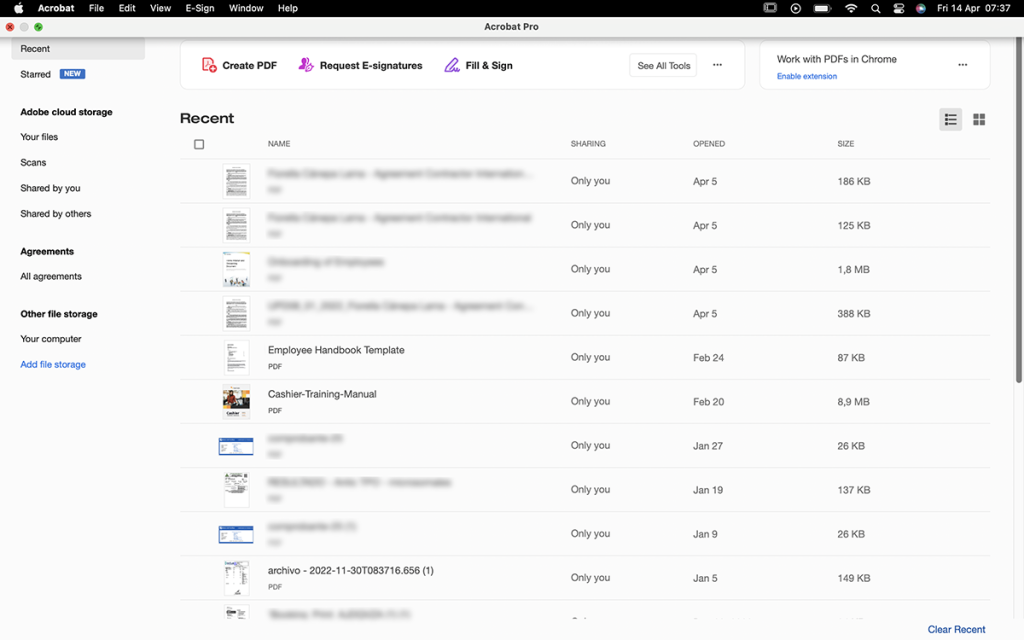Click the 388 KB size value

(x=854, y=313)
